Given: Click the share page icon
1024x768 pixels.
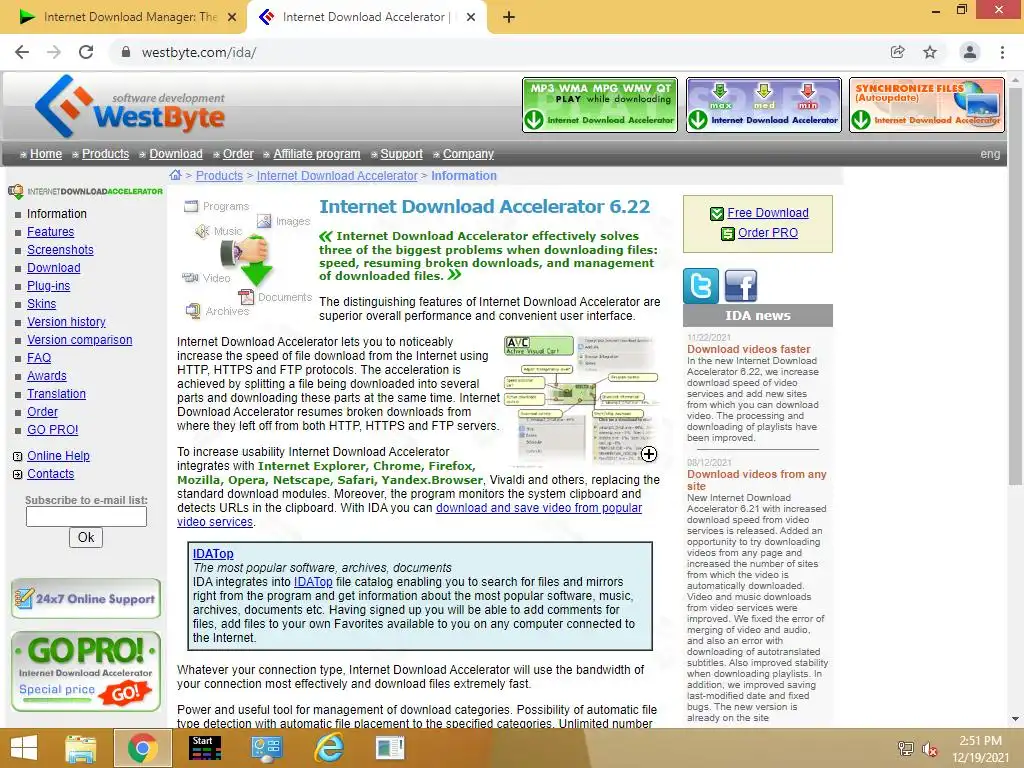Looking at the screenshot, I should (897, 52).
